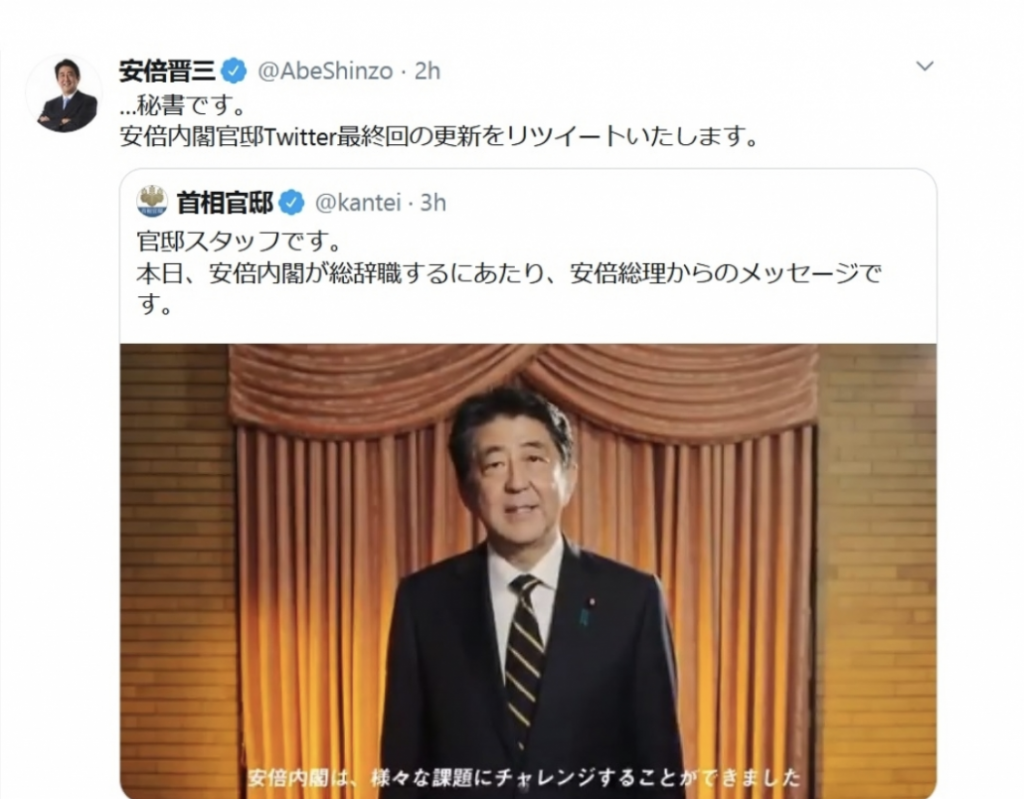Open the 2h timestamp of tweet
The height and width of the screenshot is (799, 1024).
pyautogui.click(x=428, y=71)
